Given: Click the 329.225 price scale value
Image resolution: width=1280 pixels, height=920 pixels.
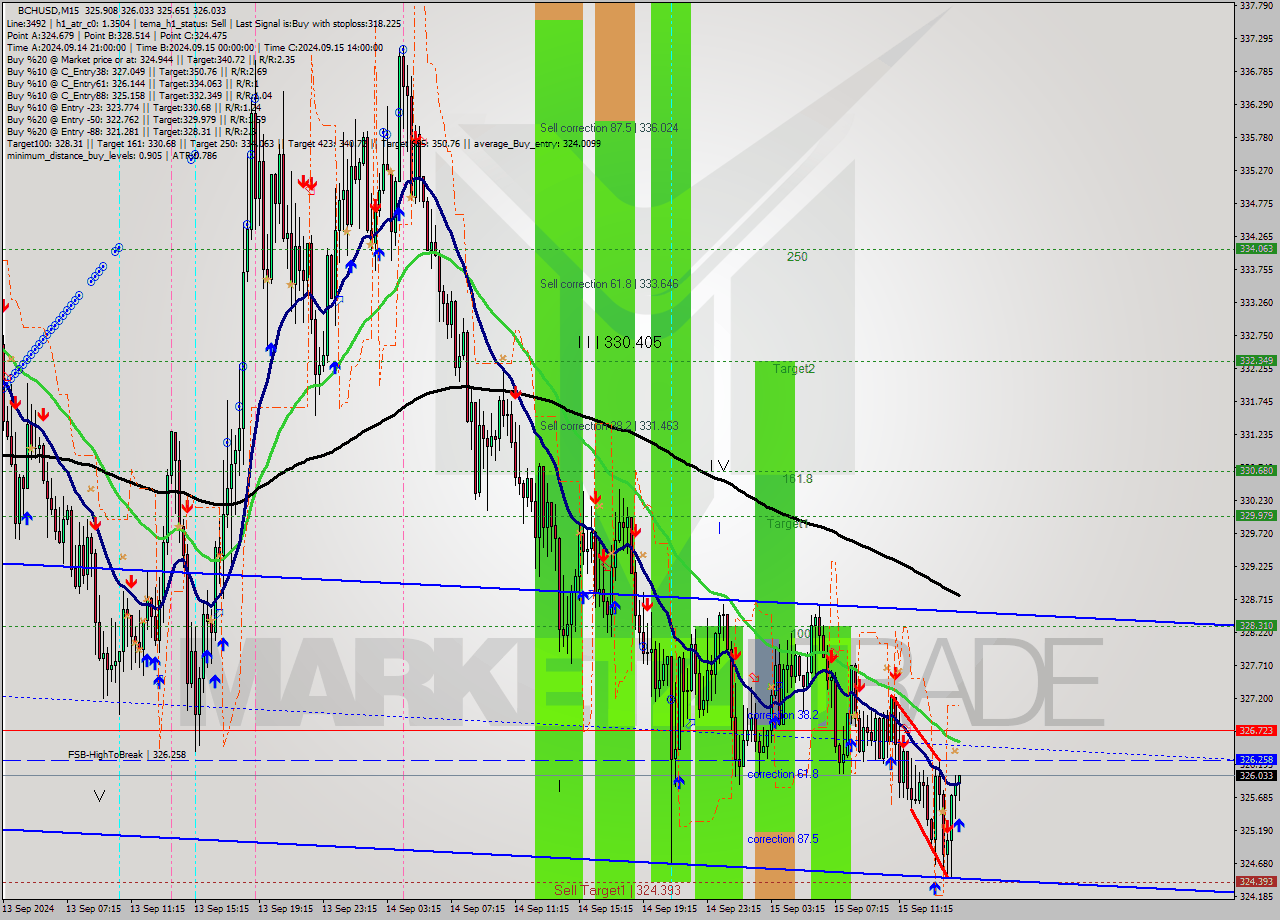Looking at the screenshot, I should (1256, 566).
